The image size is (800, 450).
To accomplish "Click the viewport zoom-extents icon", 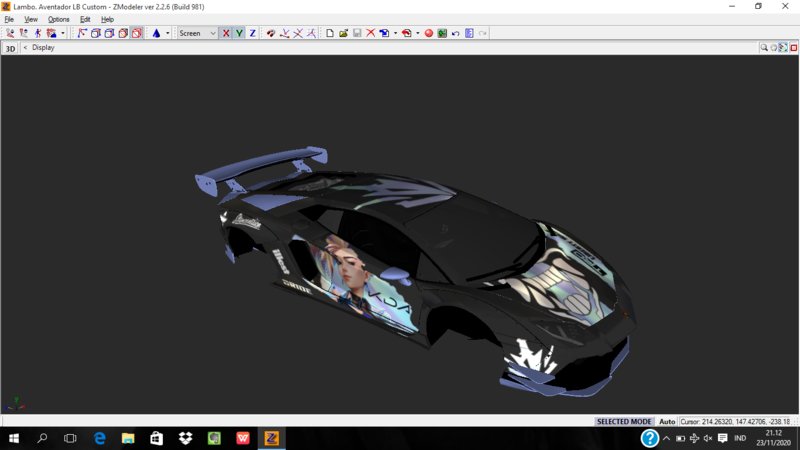I will [x=783, y=47].
